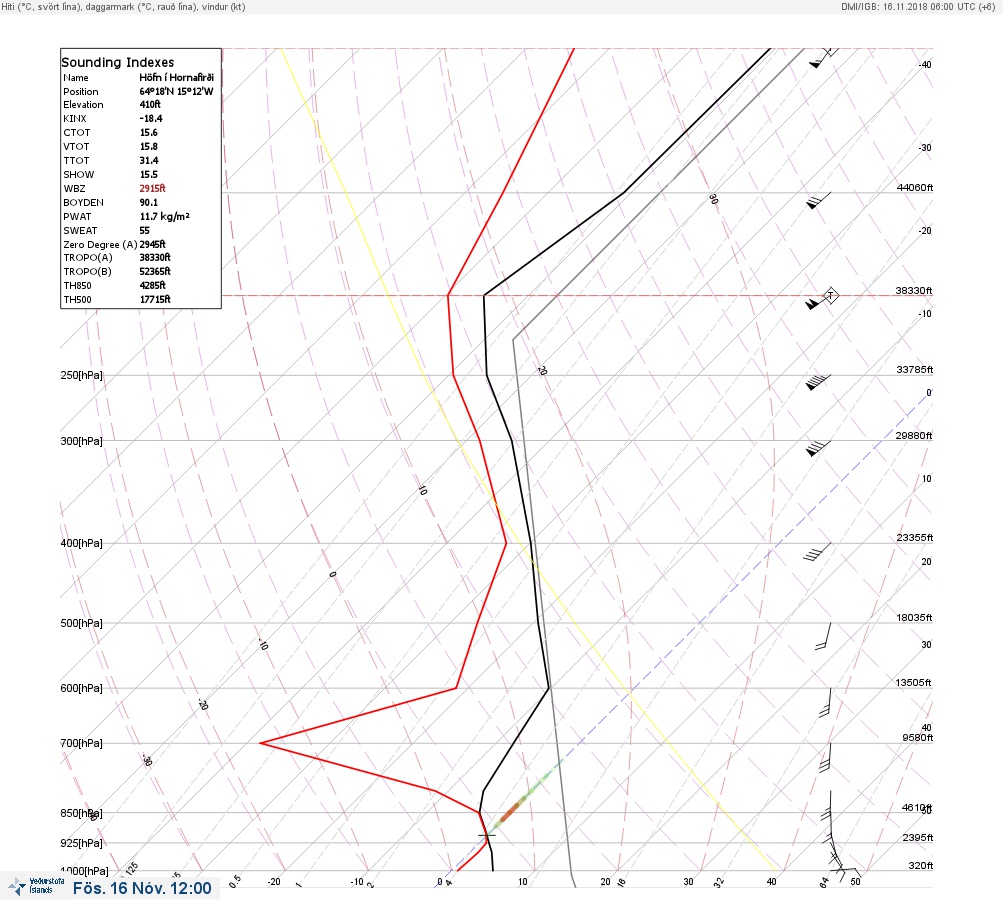The height and width of the screenshot is (900, 1003).
Task: Click the PWAT value 11.7 kg/m²
Action: [164, 216]
